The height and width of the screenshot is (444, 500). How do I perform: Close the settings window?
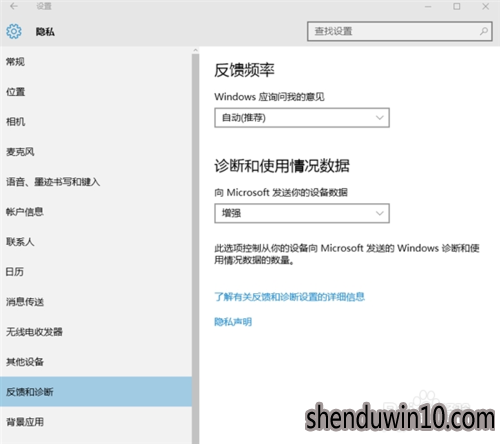click(x=485, y=6)
